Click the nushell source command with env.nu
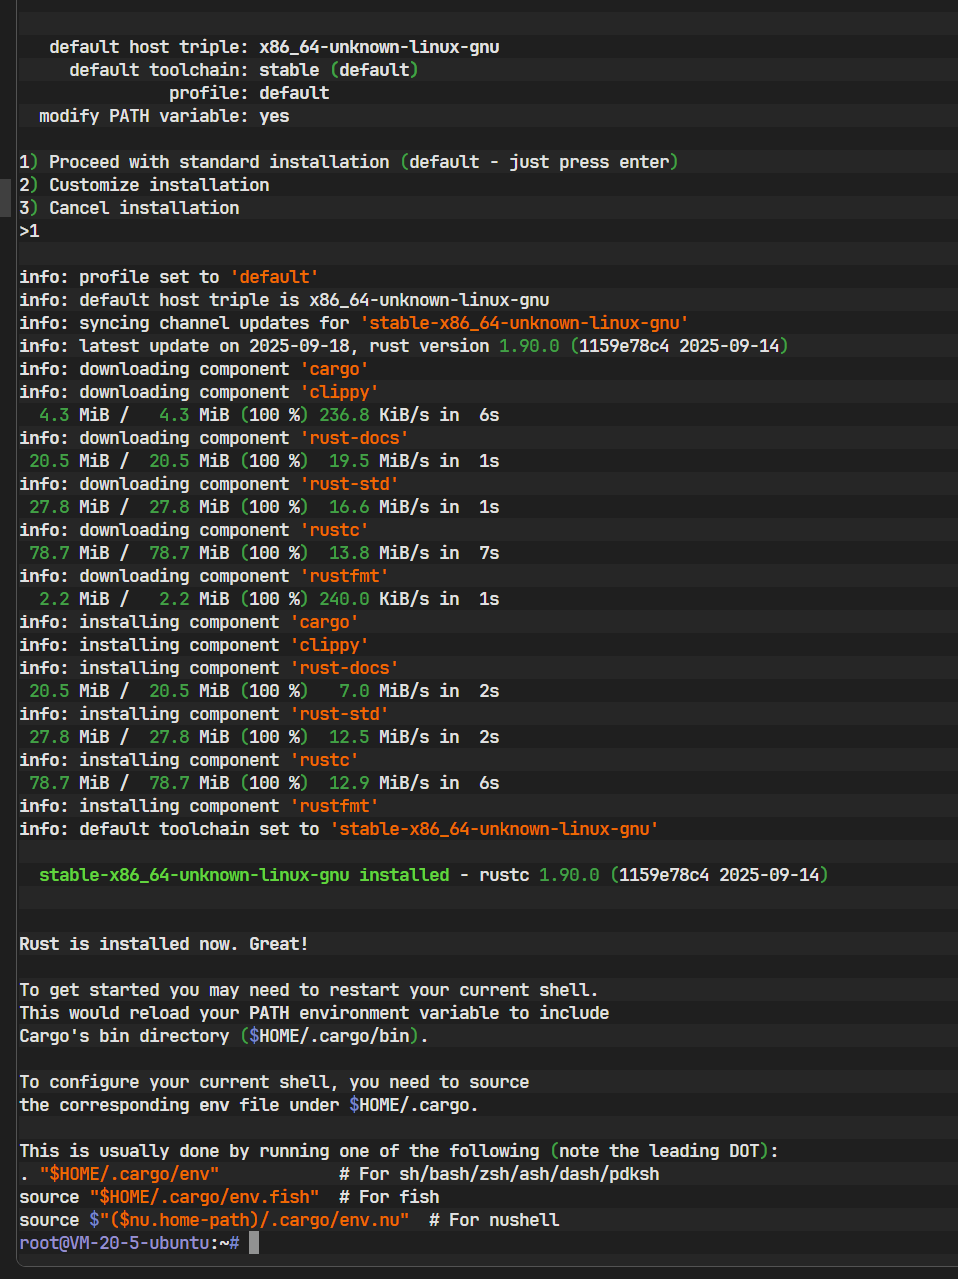Screen dimensions: 958x1279 tap(214, 1220)
